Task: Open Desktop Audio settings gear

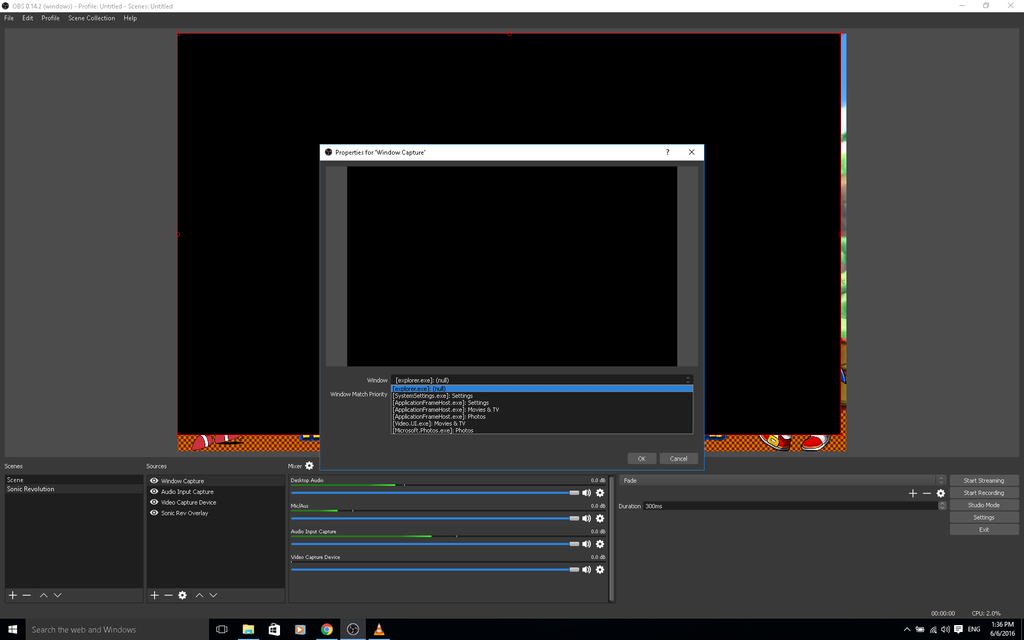Action: tap(600, 493)
